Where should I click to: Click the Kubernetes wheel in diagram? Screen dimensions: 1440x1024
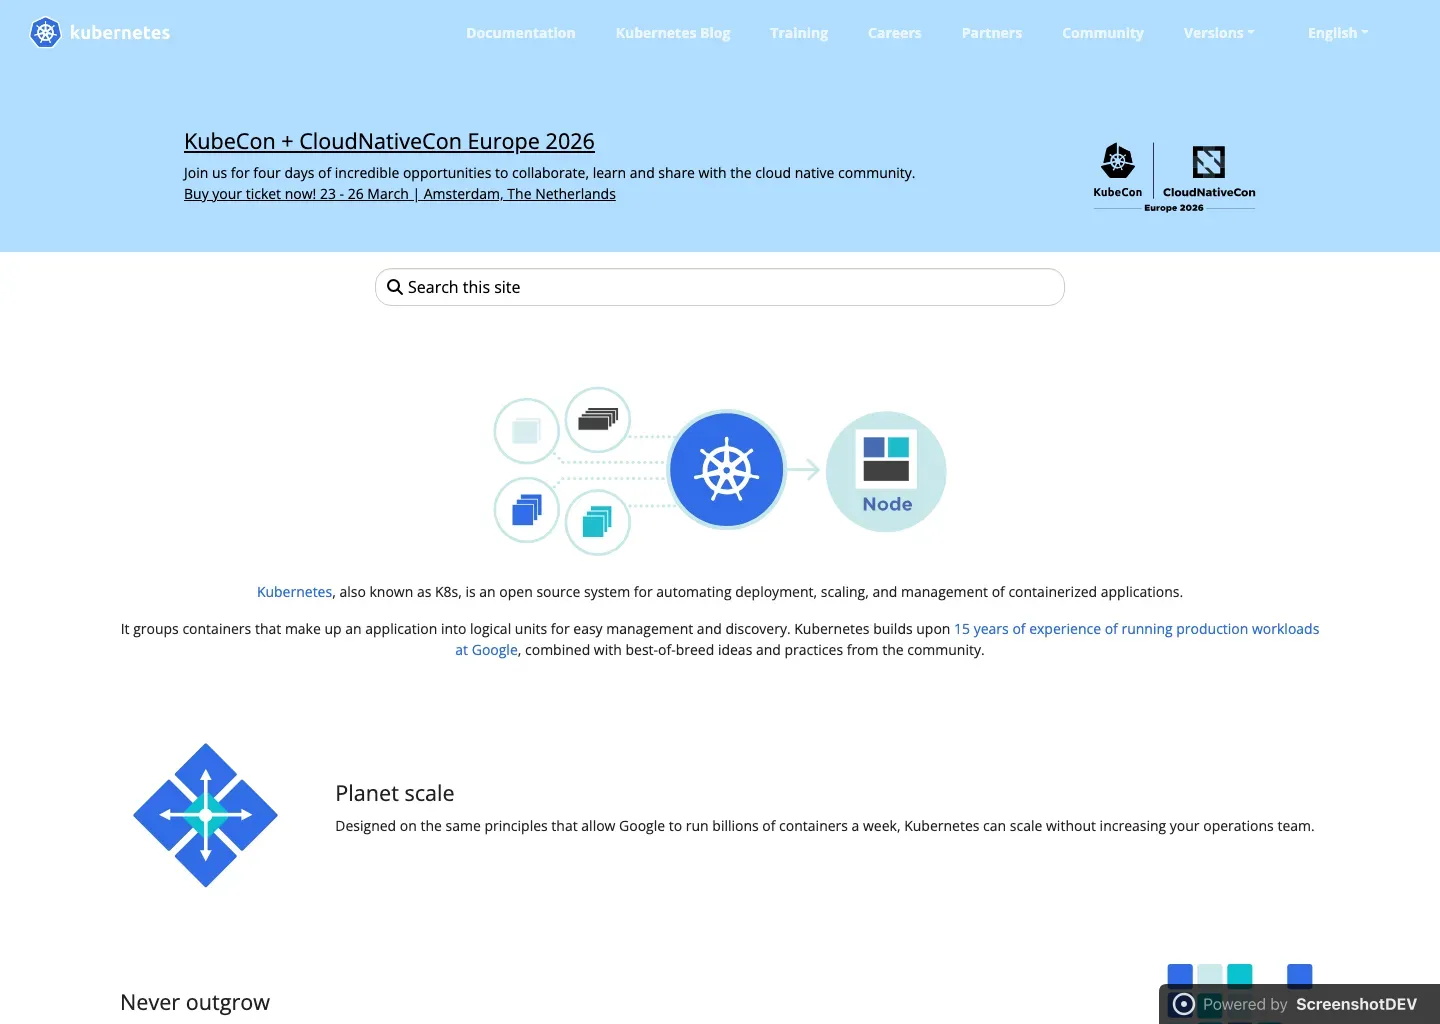(x=727, y=470)
